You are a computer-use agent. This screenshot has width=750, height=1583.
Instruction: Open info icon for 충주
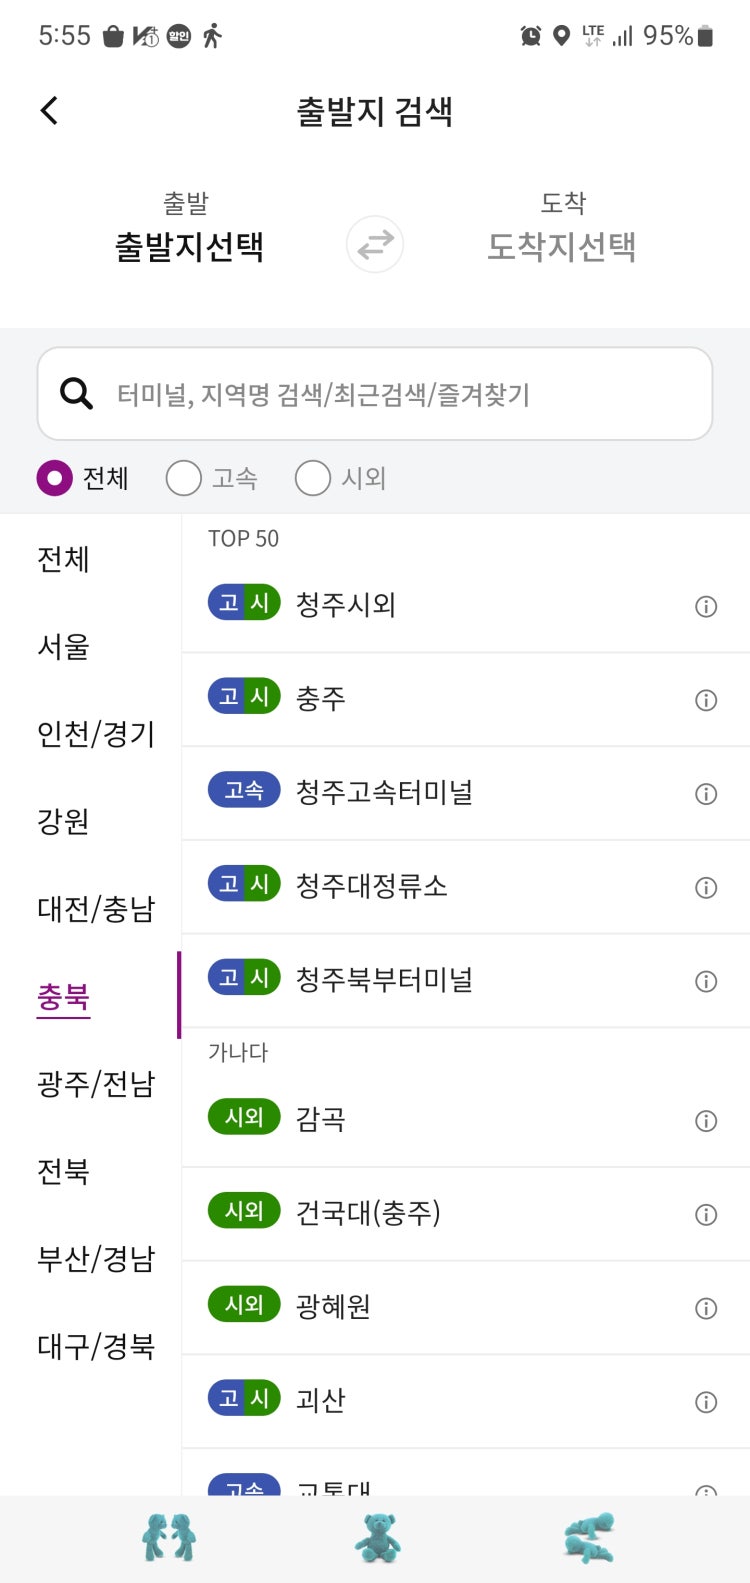pyautogui.click(x=706, y=700)
